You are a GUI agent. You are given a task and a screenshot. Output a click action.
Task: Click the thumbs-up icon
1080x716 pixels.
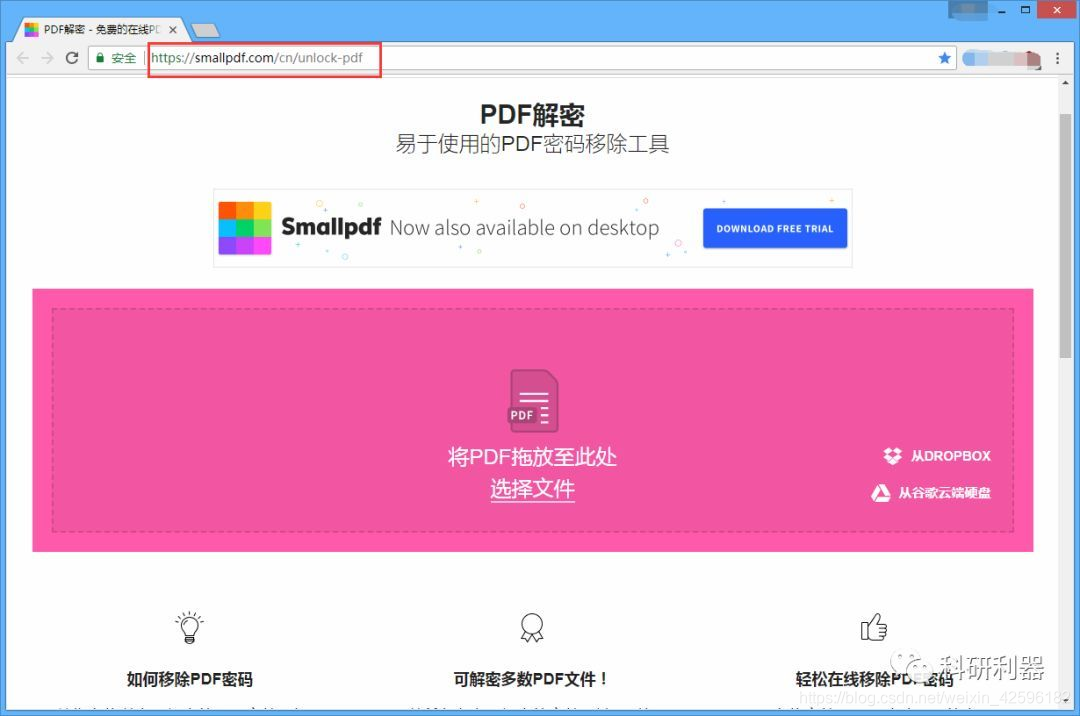[x=873, y=627]
